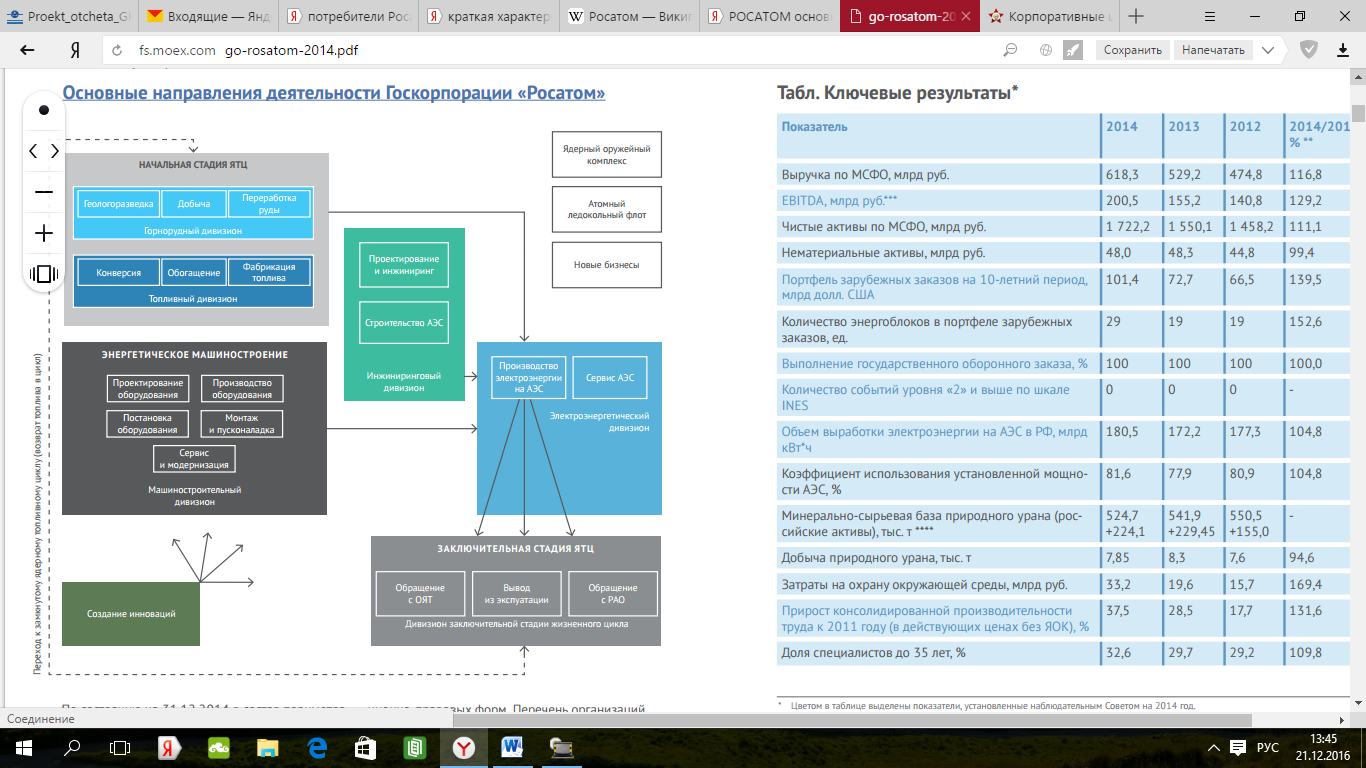Image resolution: width=1366 pixels, height=768 pixels.
Task: Open taskbar search magnifier
Action: tap(72, 747)
